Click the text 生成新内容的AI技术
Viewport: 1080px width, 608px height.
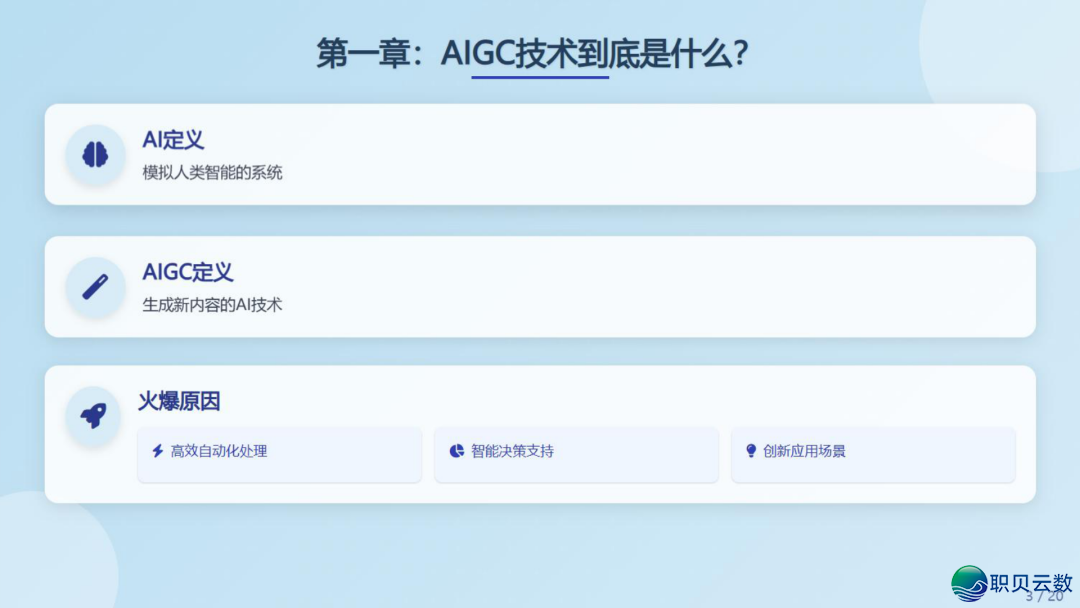212,304
